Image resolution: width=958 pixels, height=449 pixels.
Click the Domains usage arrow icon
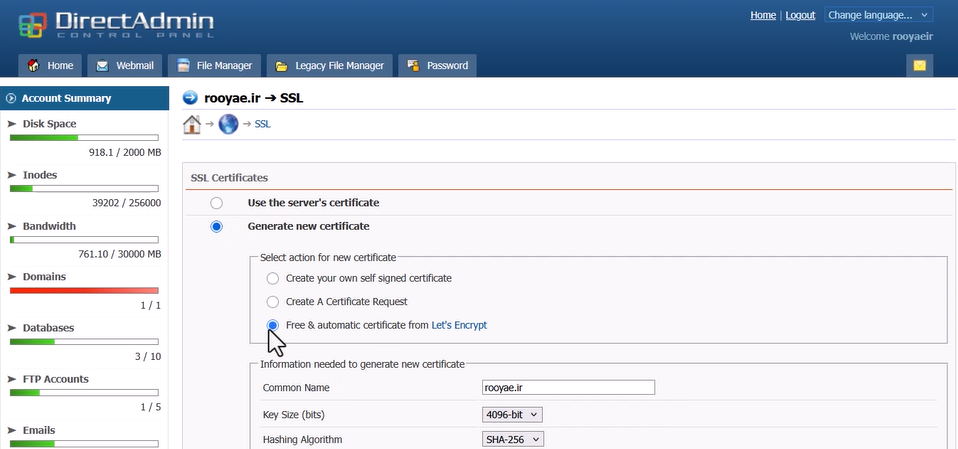coord(12,276)
